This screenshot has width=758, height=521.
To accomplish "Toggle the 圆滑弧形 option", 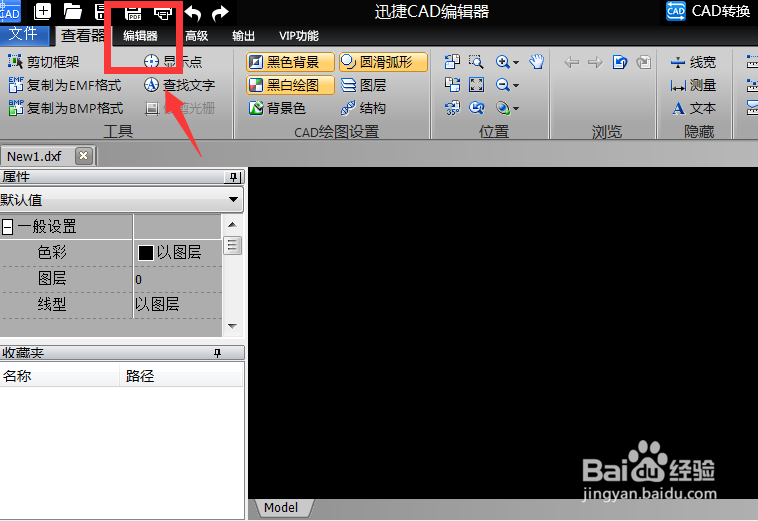I will 383,62.
